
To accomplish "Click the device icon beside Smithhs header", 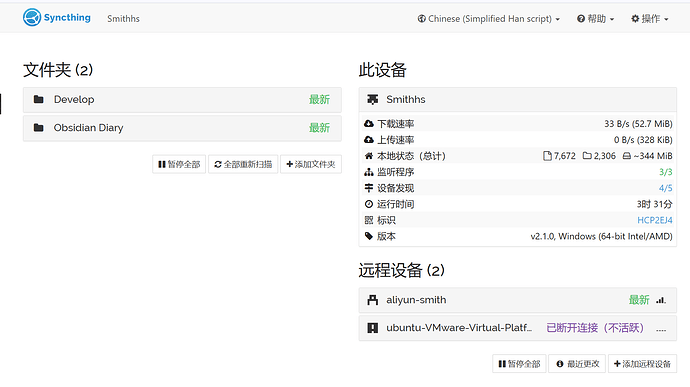I will point(373,100).
